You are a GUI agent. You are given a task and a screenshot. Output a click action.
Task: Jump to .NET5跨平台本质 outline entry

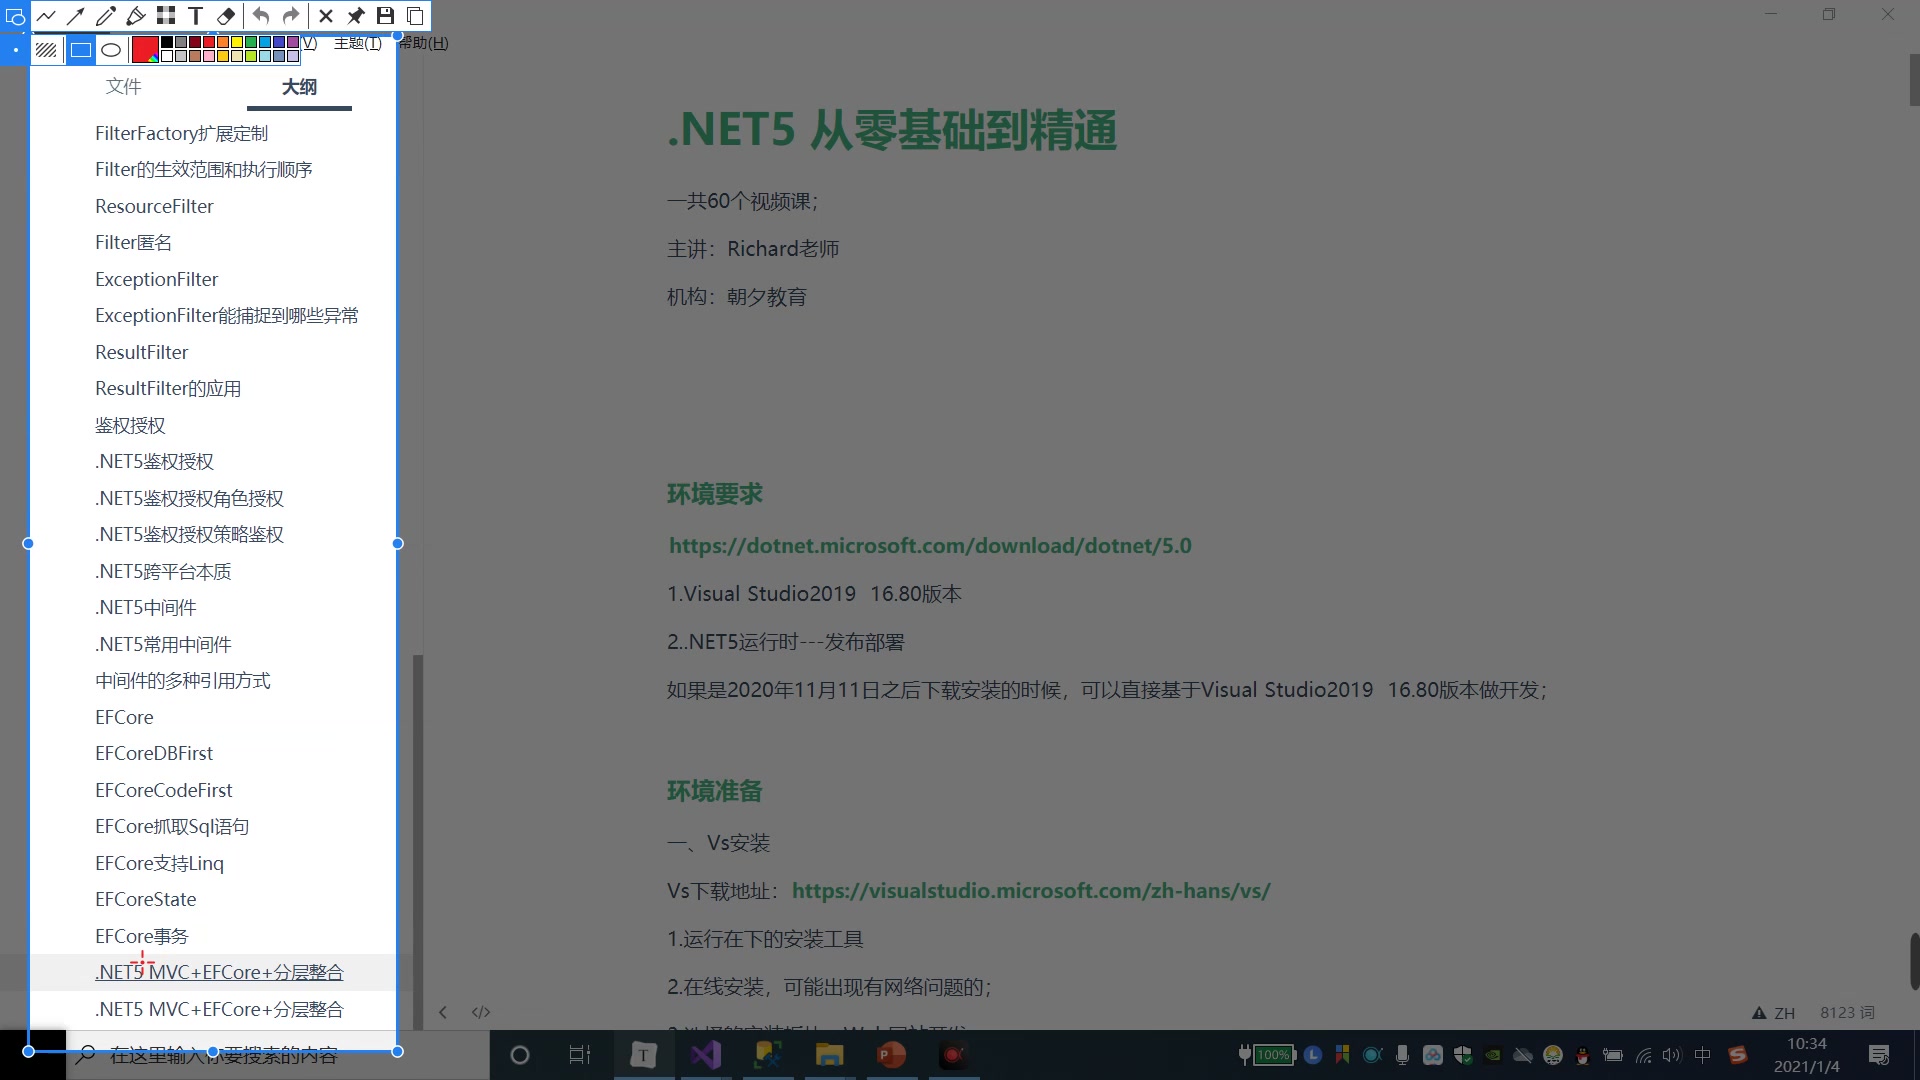[x=163, y=571]
